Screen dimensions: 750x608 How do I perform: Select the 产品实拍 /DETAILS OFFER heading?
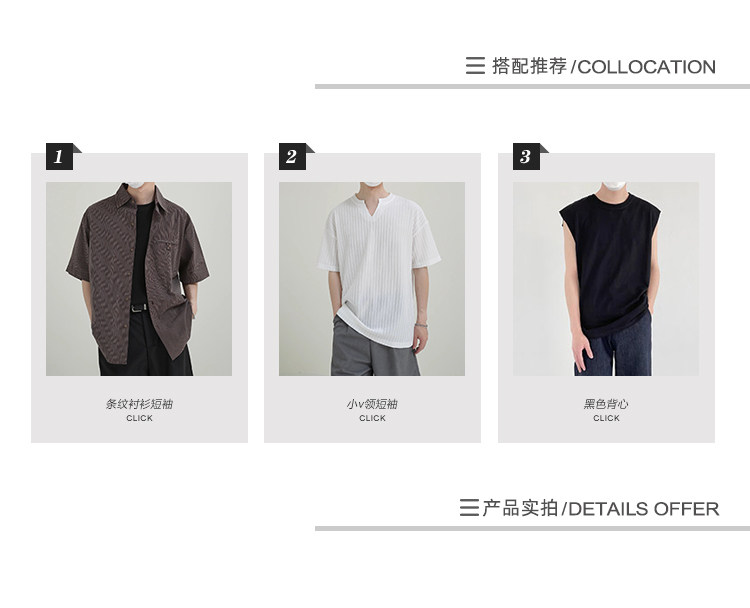pos(601,508)
